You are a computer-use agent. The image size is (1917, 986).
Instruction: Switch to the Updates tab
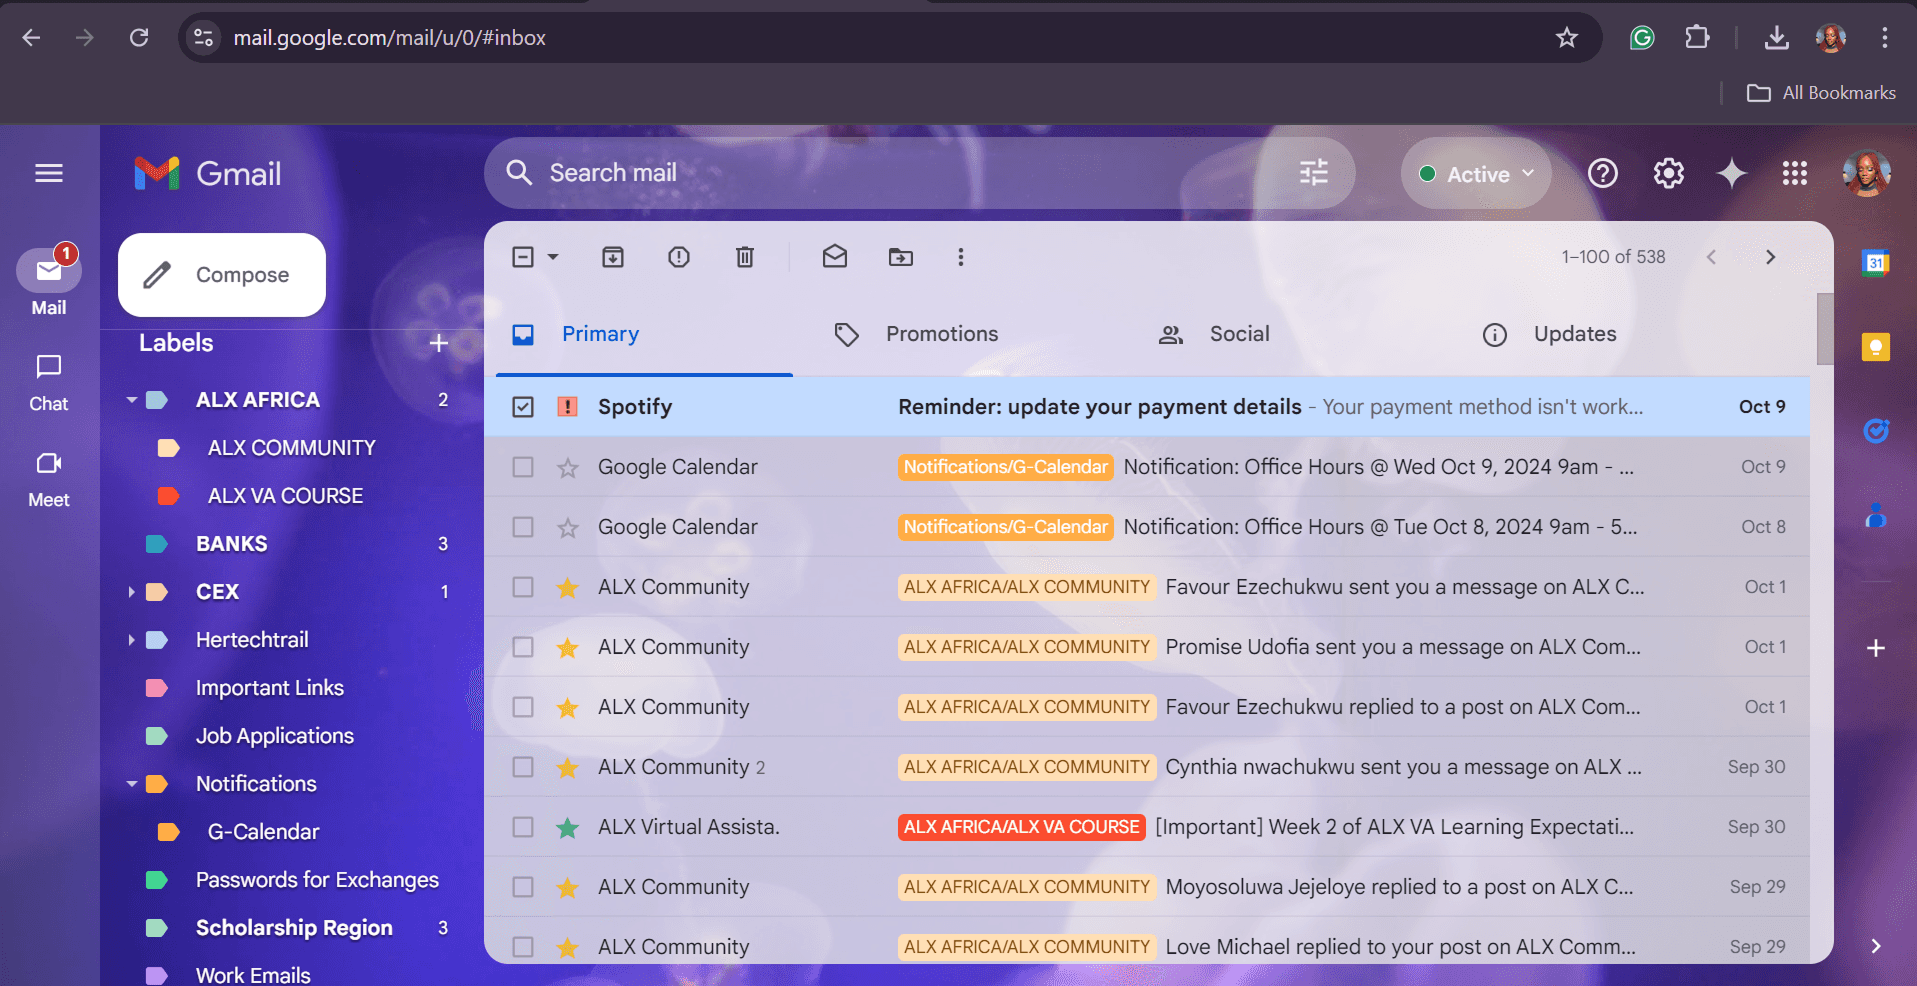click(1575, 334)
